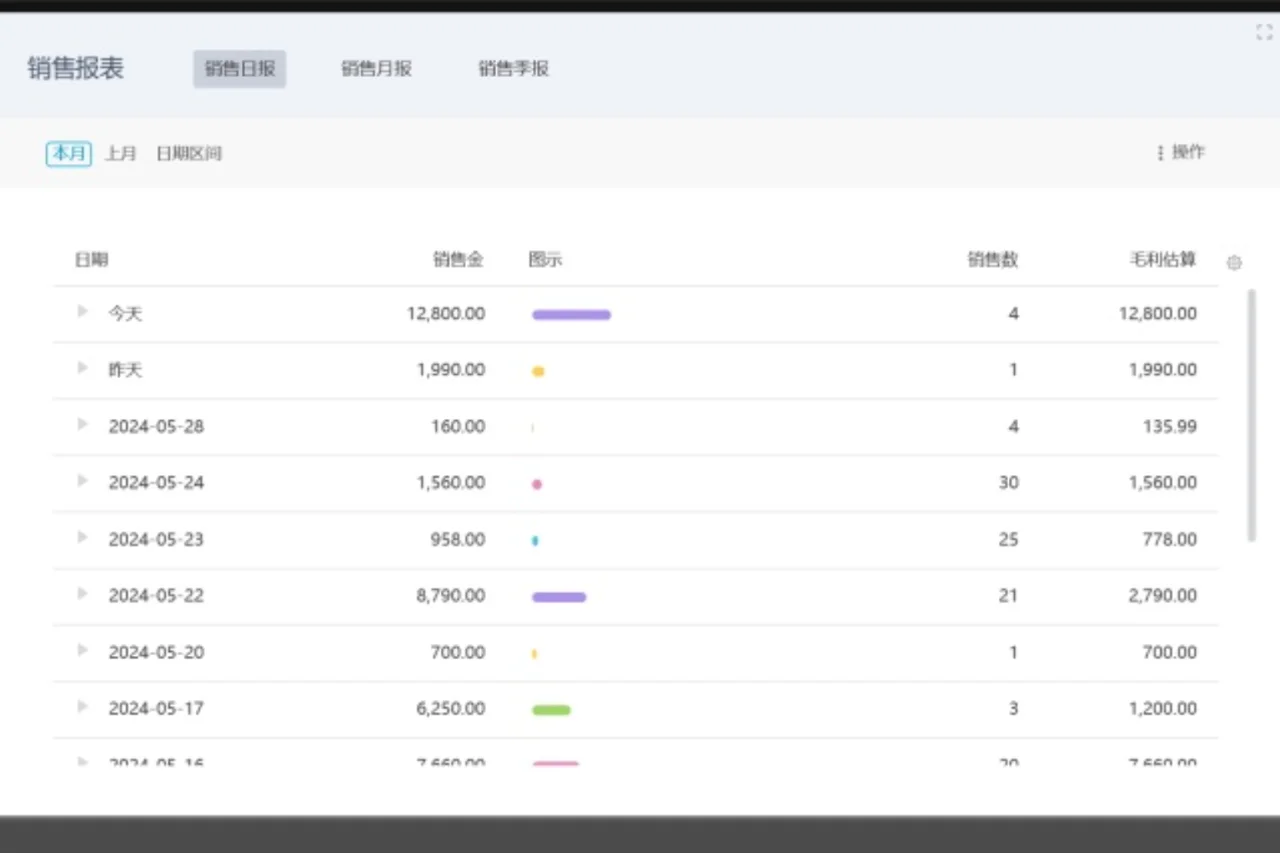Click the green bar for 2024-05-17

coord(551,710)
